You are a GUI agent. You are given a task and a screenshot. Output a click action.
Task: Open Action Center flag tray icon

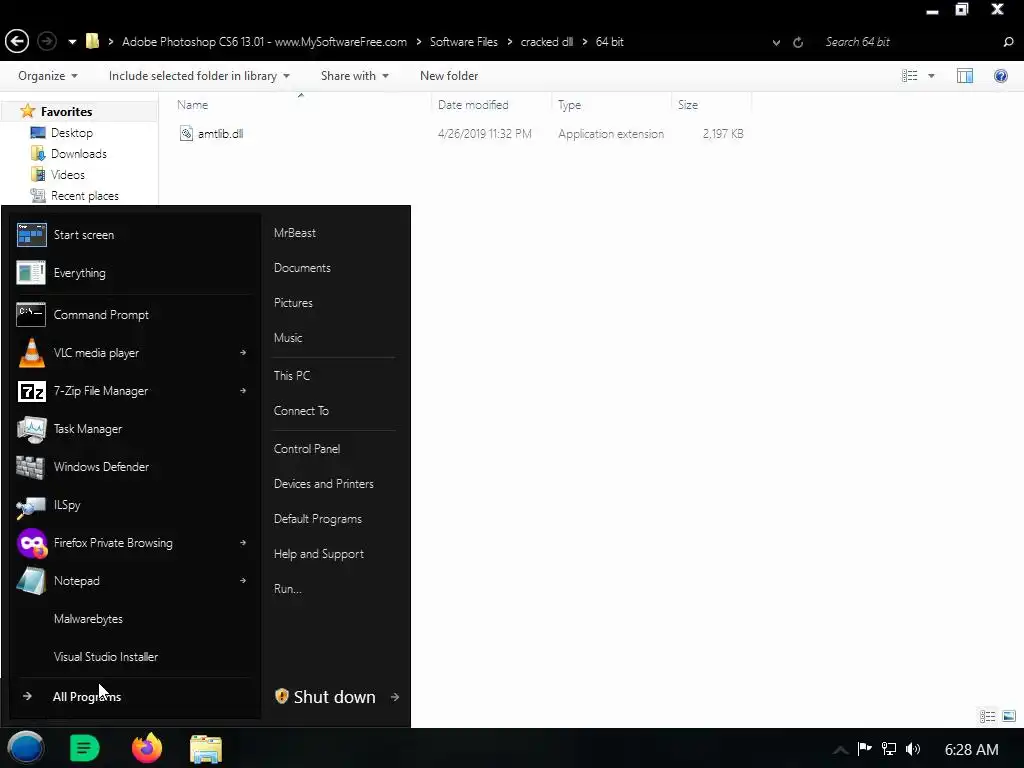865,748
